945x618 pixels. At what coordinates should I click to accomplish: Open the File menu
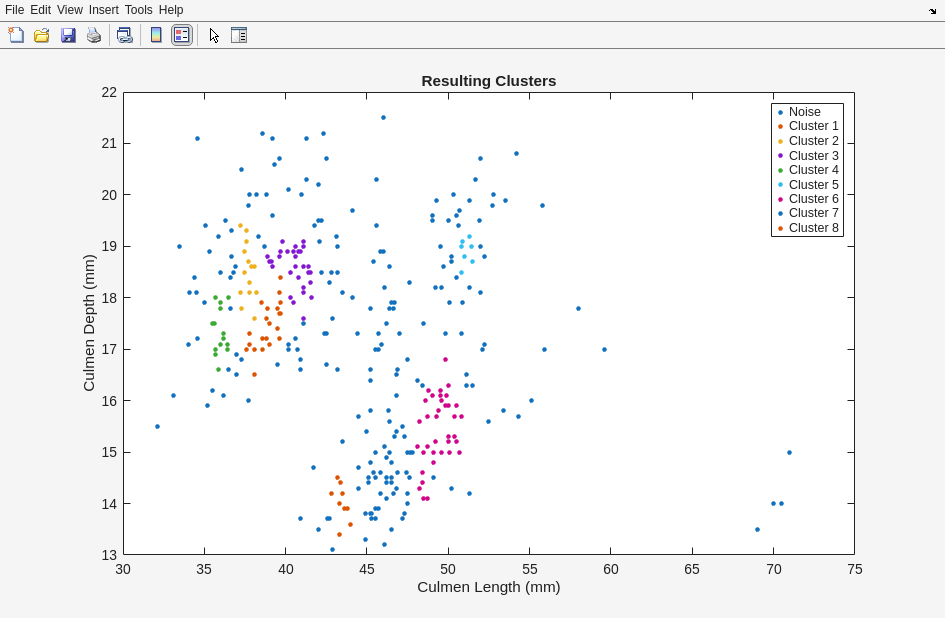[14, 10]
